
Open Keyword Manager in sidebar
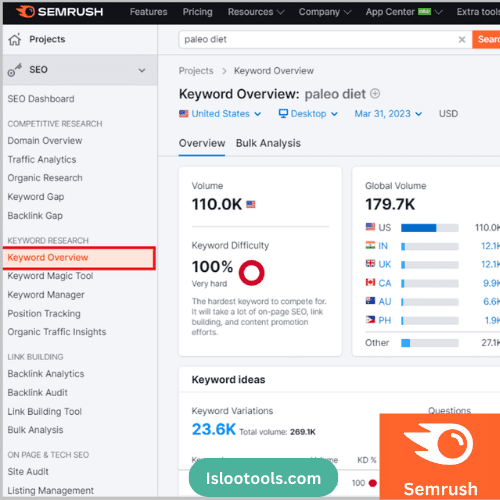(46, 295)
